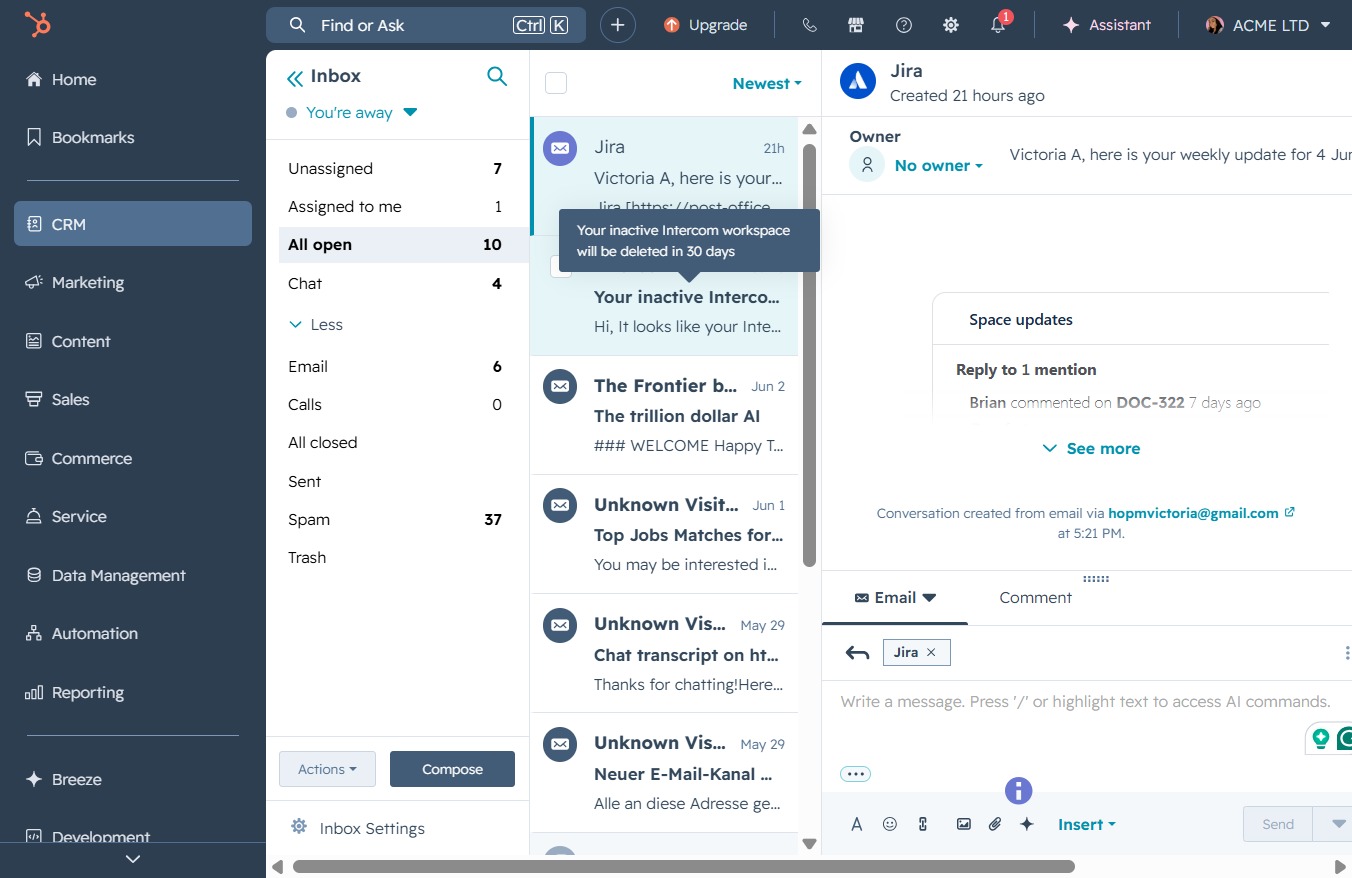Image resolution: width=1352 pixels, height=878 pixels.
Task: Open The Frontier conversation from Jun 2
Action: coord(664,416)
